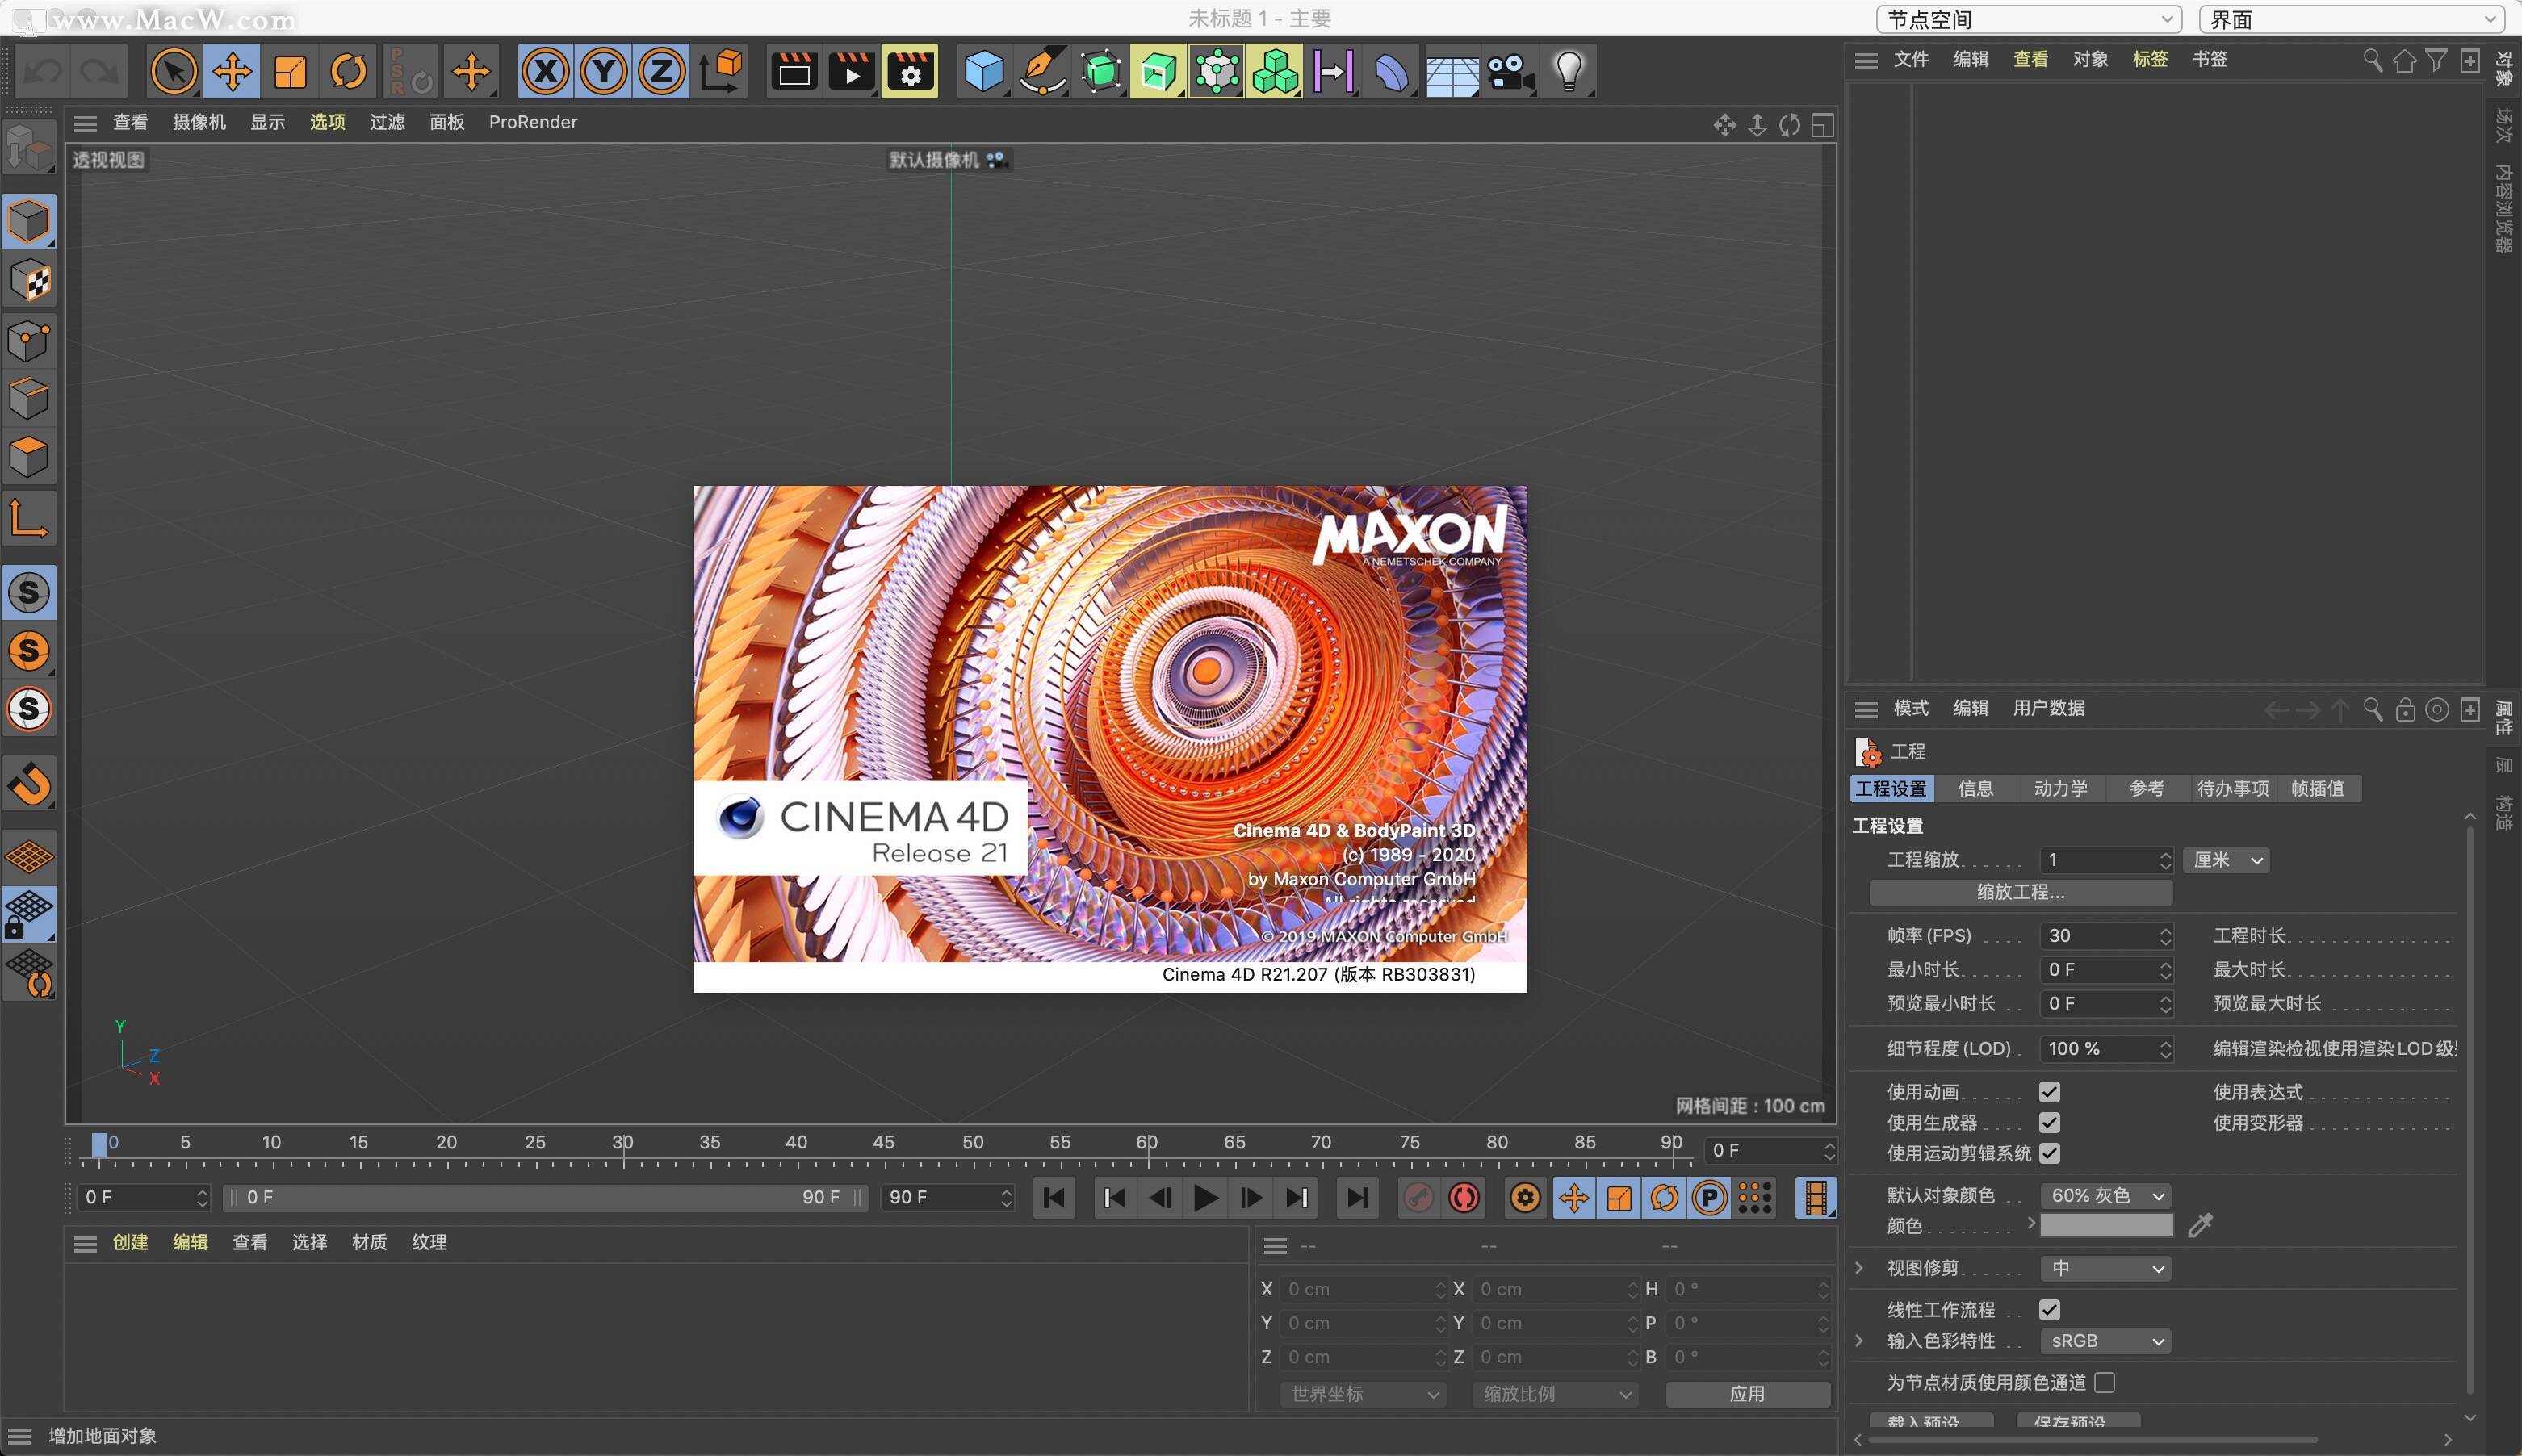This screenshot has width=2522, height=1456.
Task: Go to the start of animation
Action: [1054, 1198]
